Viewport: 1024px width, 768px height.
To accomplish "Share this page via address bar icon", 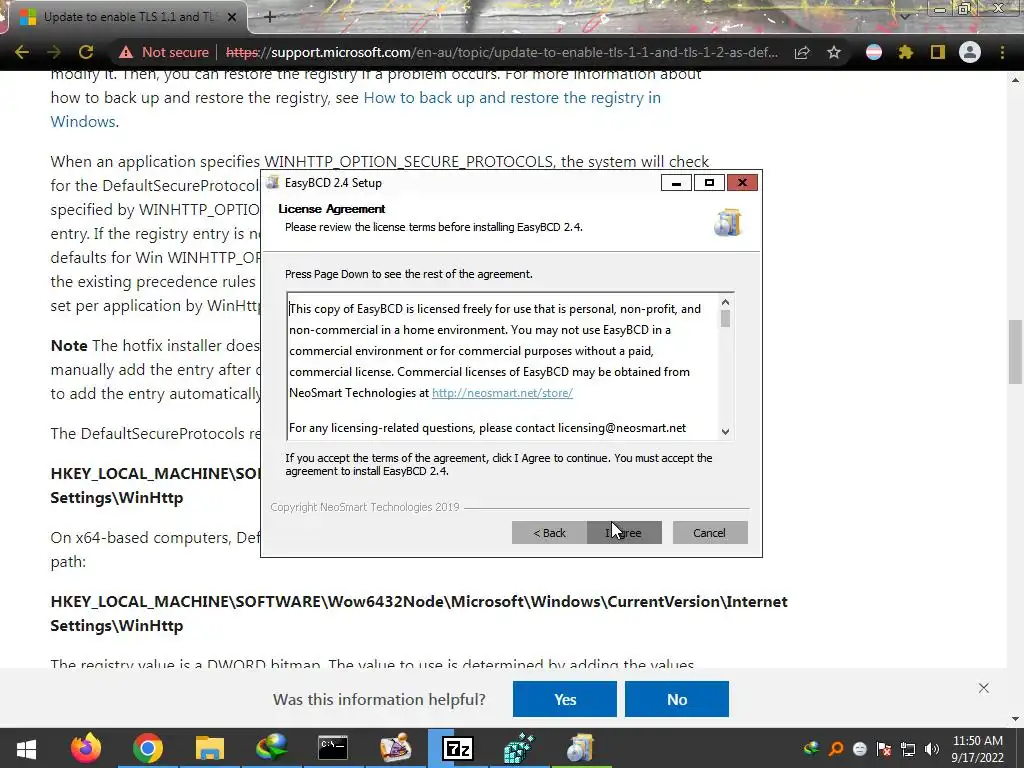I will pos(802,52).
